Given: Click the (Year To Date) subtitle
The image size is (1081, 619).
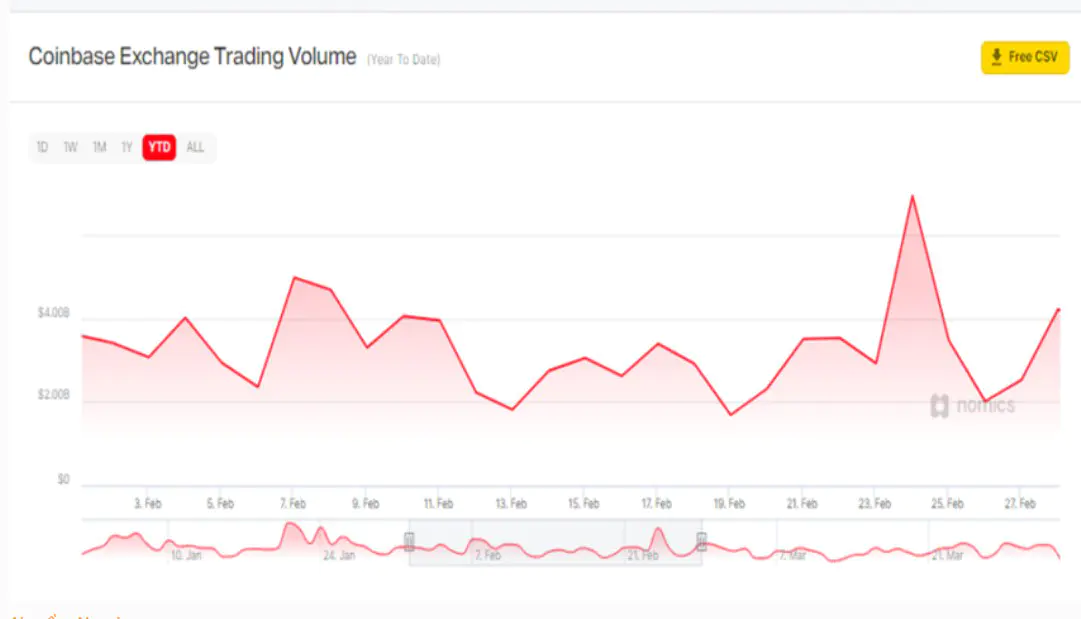Looking at the screenshot, I should [x=403, y=60].
